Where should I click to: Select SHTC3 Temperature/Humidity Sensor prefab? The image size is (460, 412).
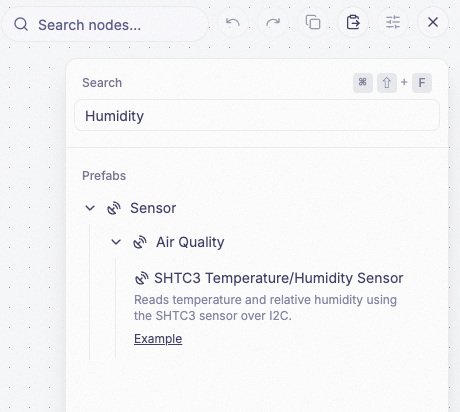pos(279,278)
